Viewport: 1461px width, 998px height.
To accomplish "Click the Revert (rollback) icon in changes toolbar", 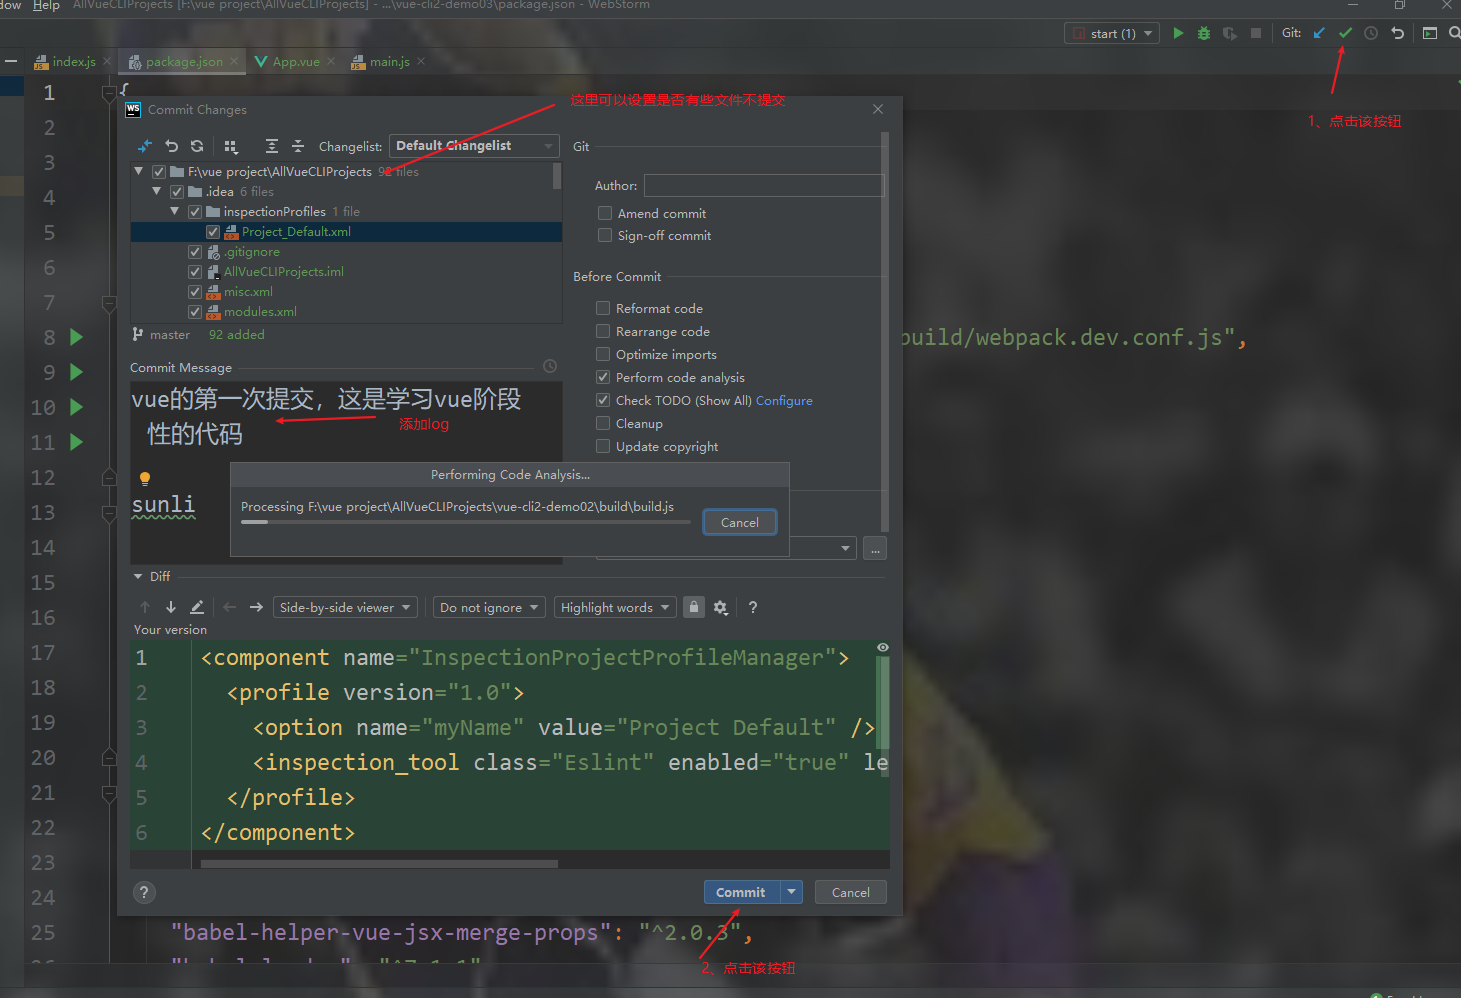I will click(x=171, y=146).
